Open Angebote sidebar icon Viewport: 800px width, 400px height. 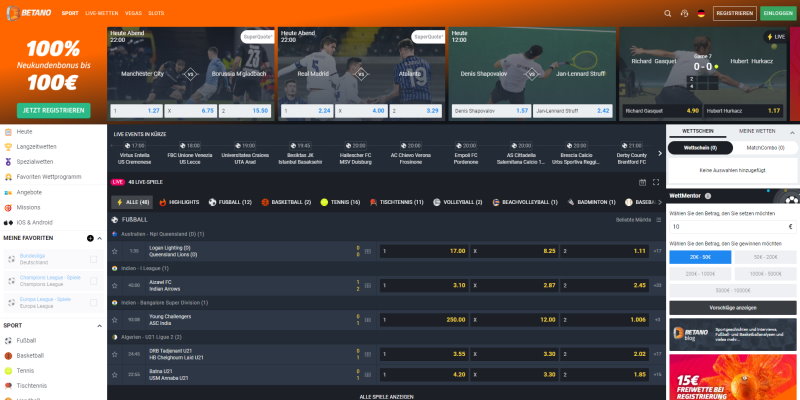pyautogui.click(x=8, y=192)
